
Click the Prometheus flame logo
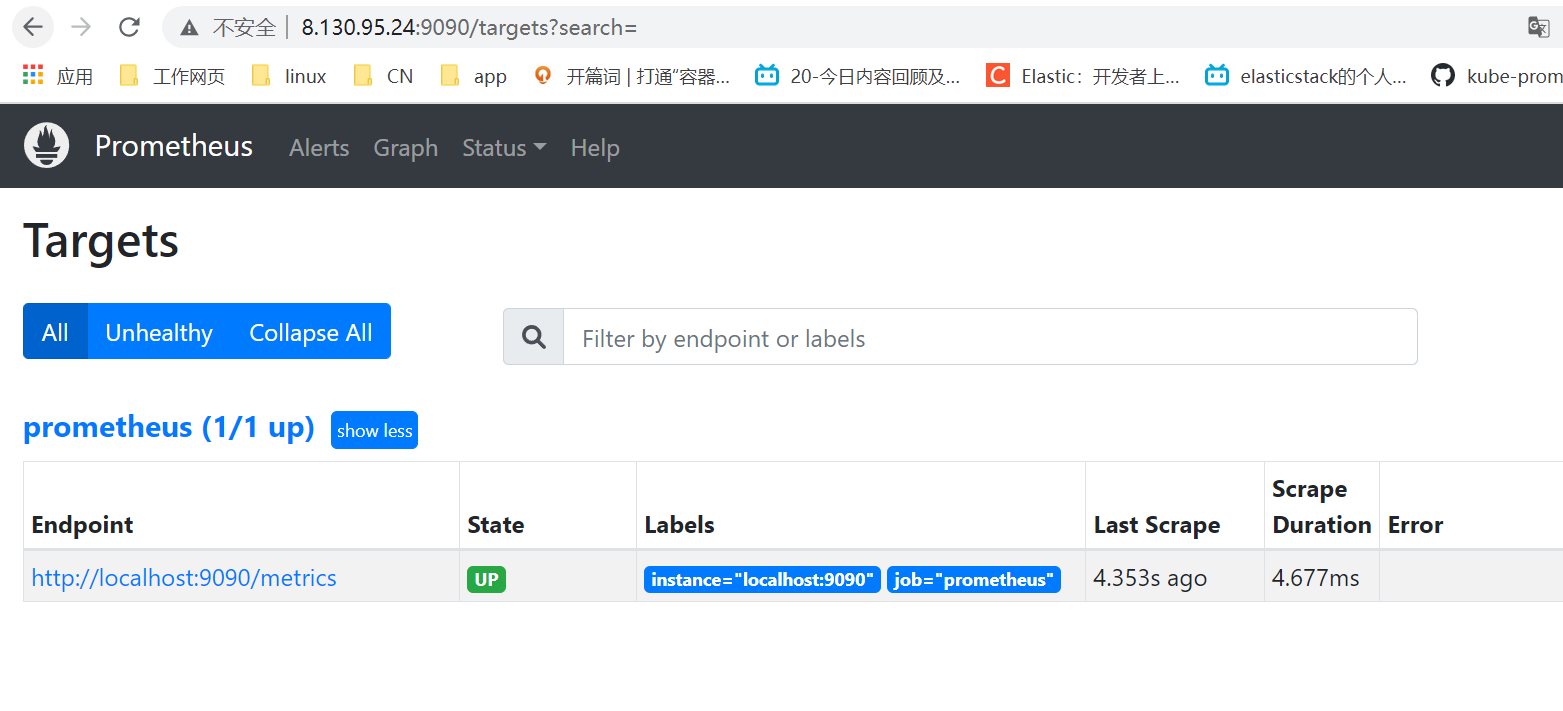[x=46, y=146]
